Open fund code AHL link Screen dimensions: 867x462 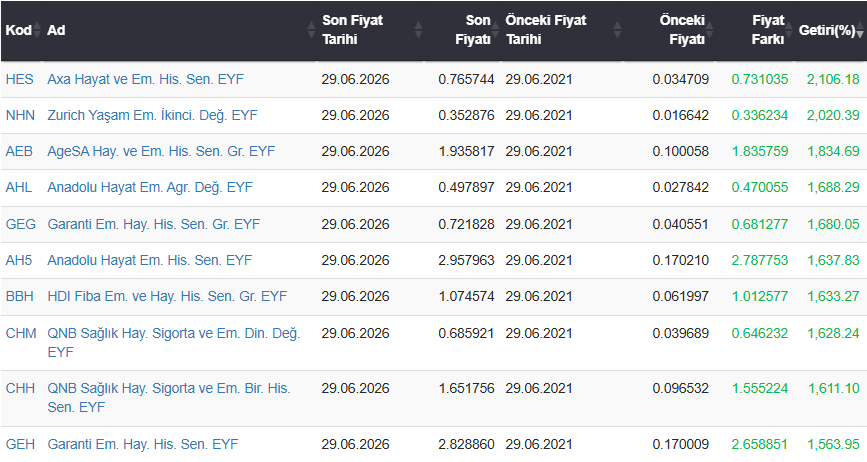tap(19, 187)
